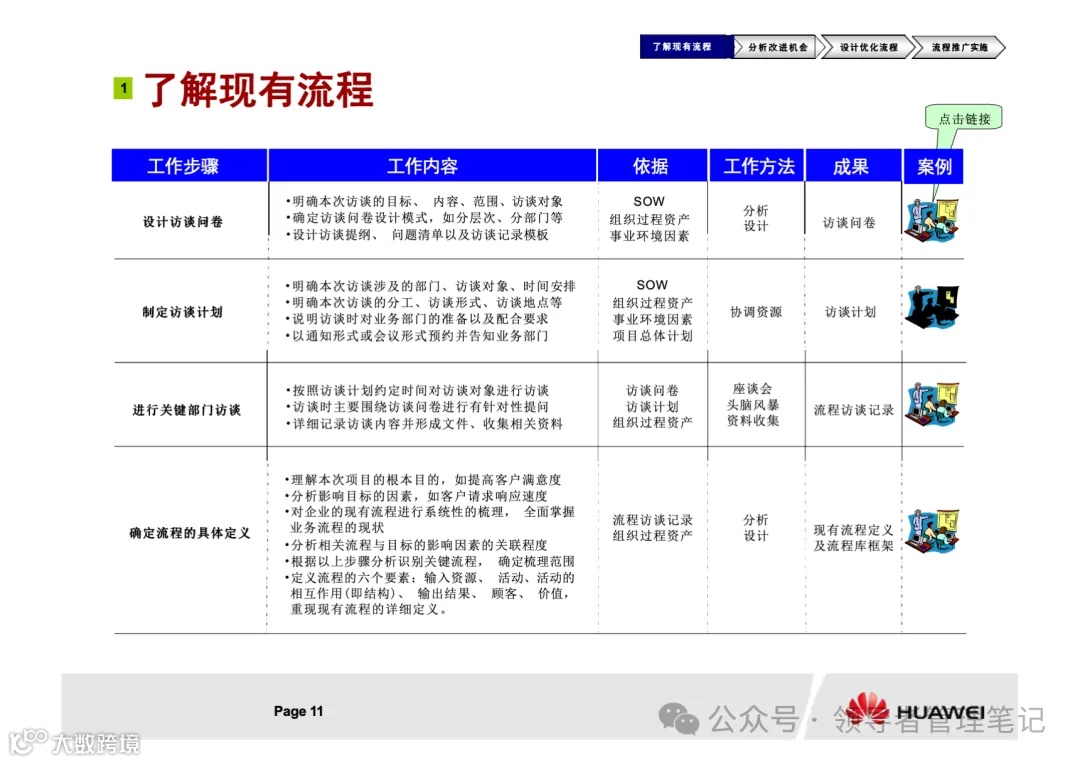Screen dimensions: 1080x763
Task: Click the green 点击链接 callout
Action: pyautogui.click(x=965, y=118)
